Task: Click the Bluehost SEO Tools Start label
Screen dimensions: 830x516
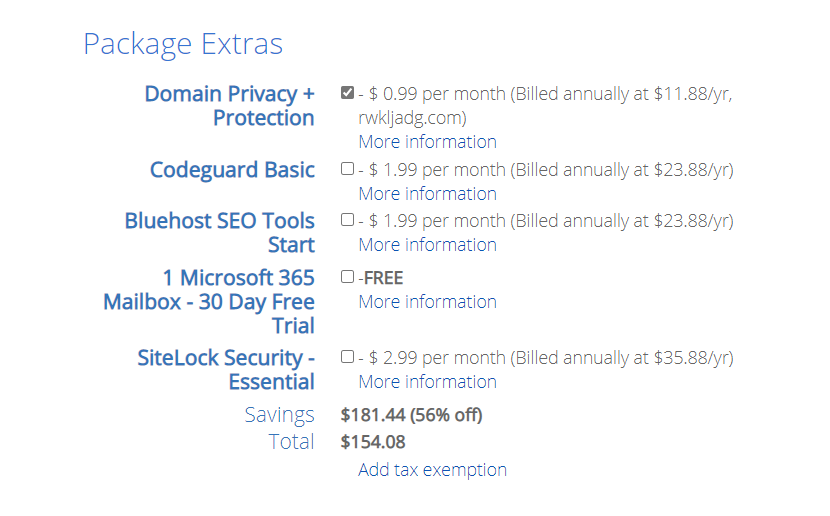Action: click(x=219, y=233)
